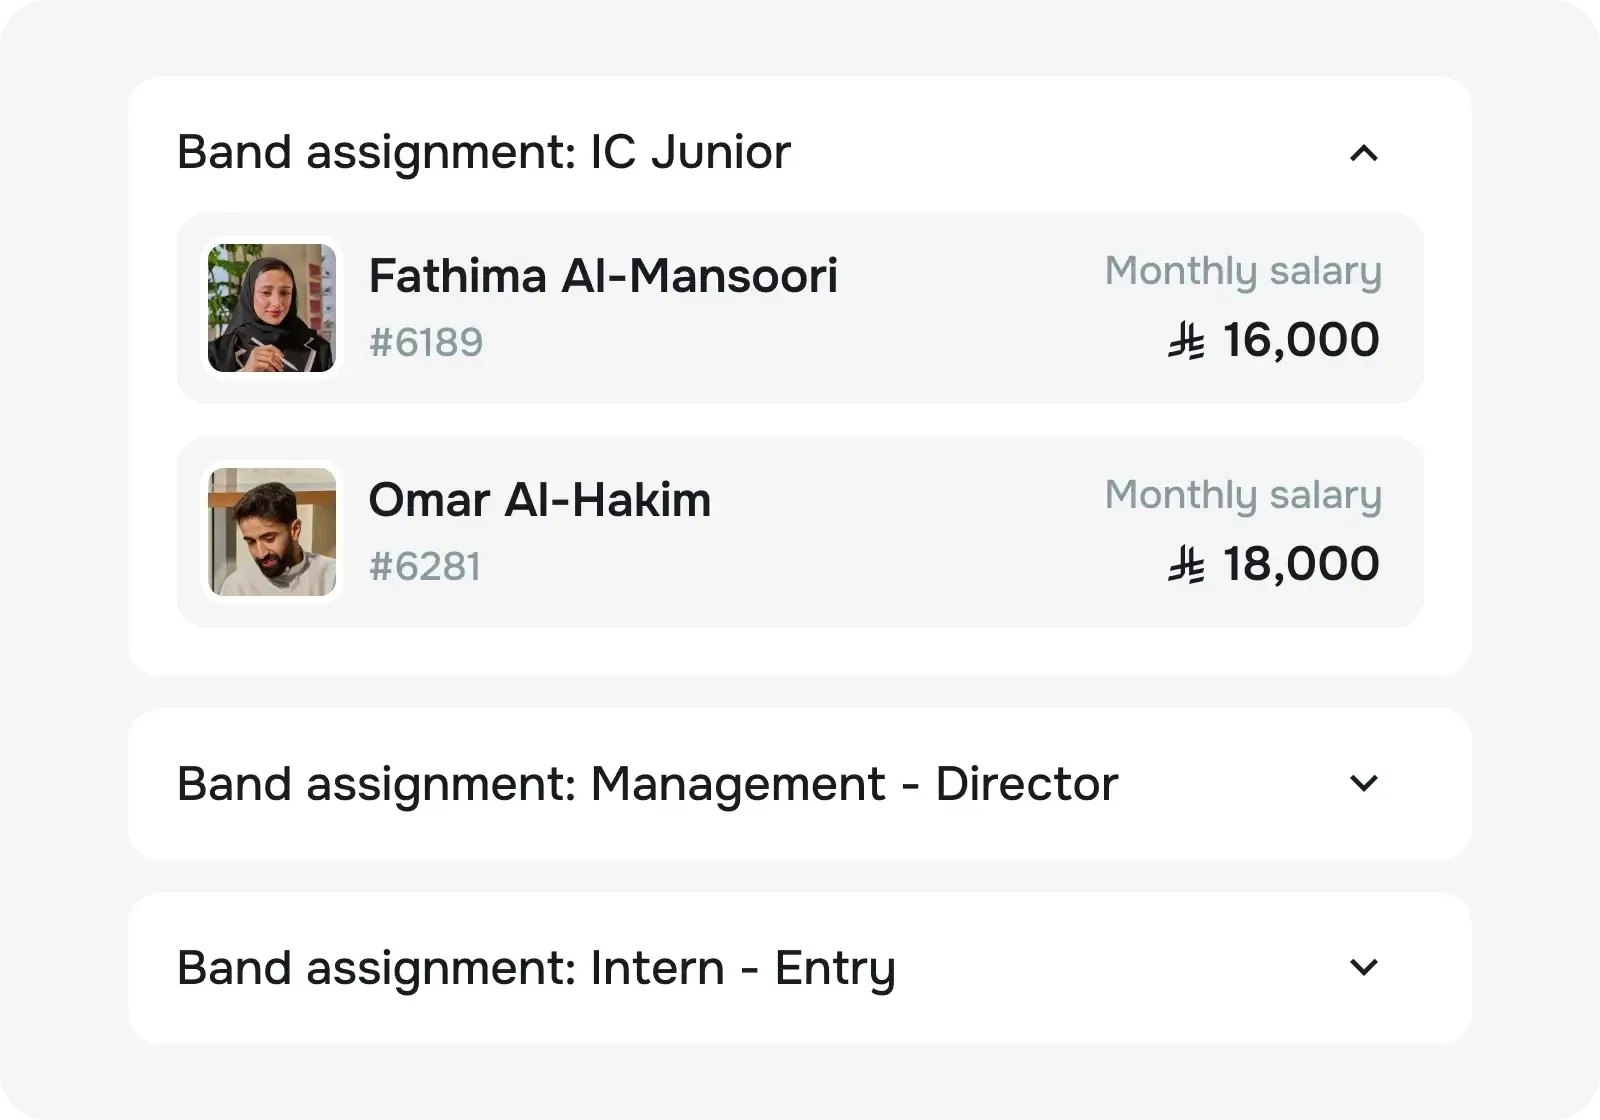Click Fathima's Monthly salary label

tap(1243, 271)
